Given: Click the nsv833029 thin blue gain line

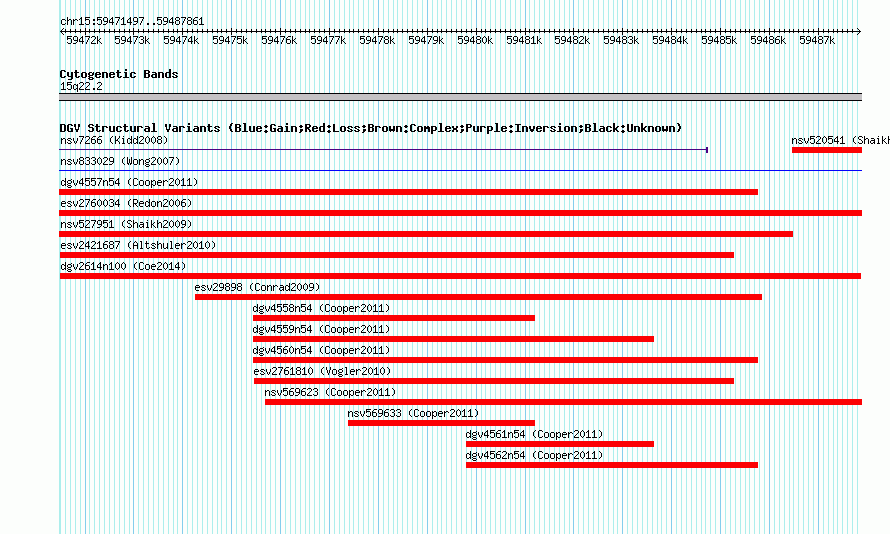Looking at the screenshot, I should [x=460, y=170].
